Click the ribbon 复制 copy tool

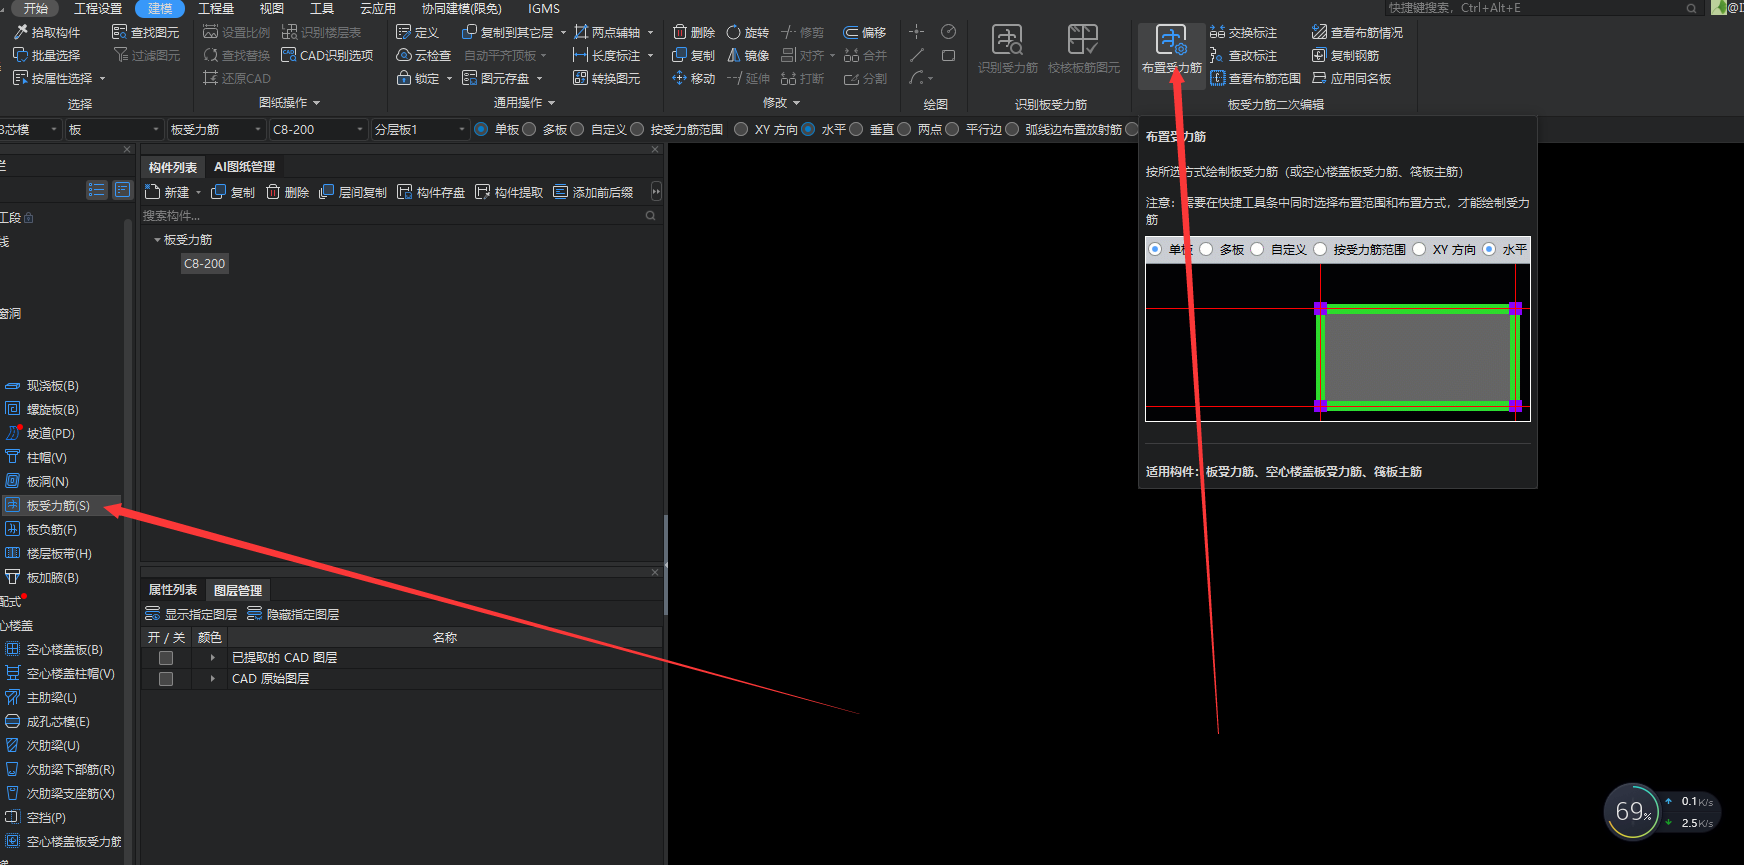tap(693, 55)
